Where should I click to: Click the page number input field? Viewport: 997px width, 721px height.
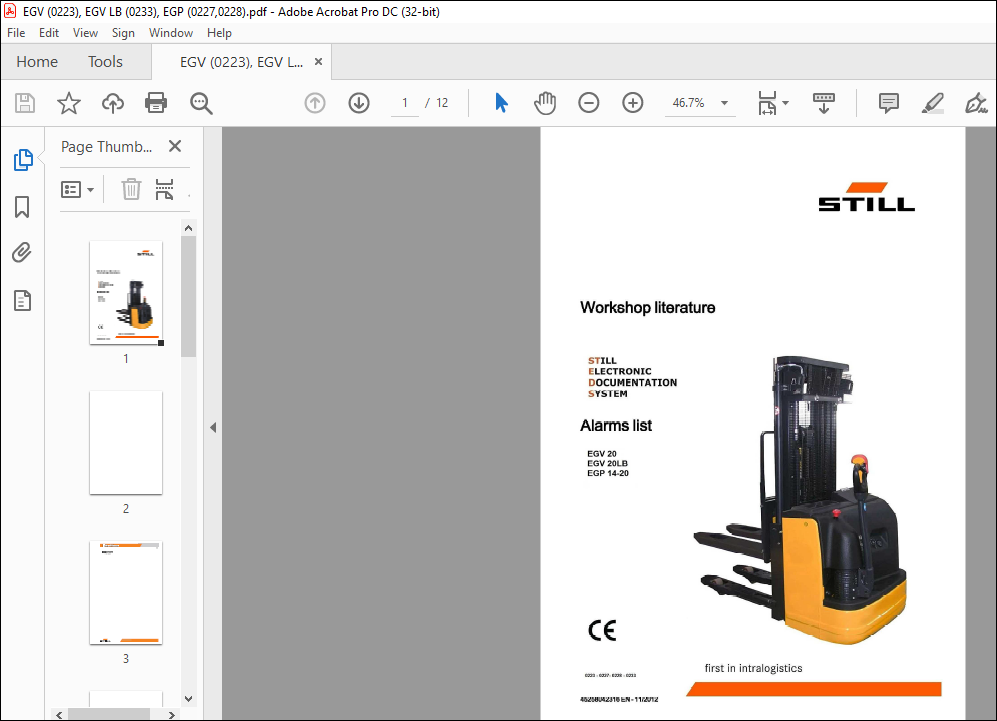(404, 103)
